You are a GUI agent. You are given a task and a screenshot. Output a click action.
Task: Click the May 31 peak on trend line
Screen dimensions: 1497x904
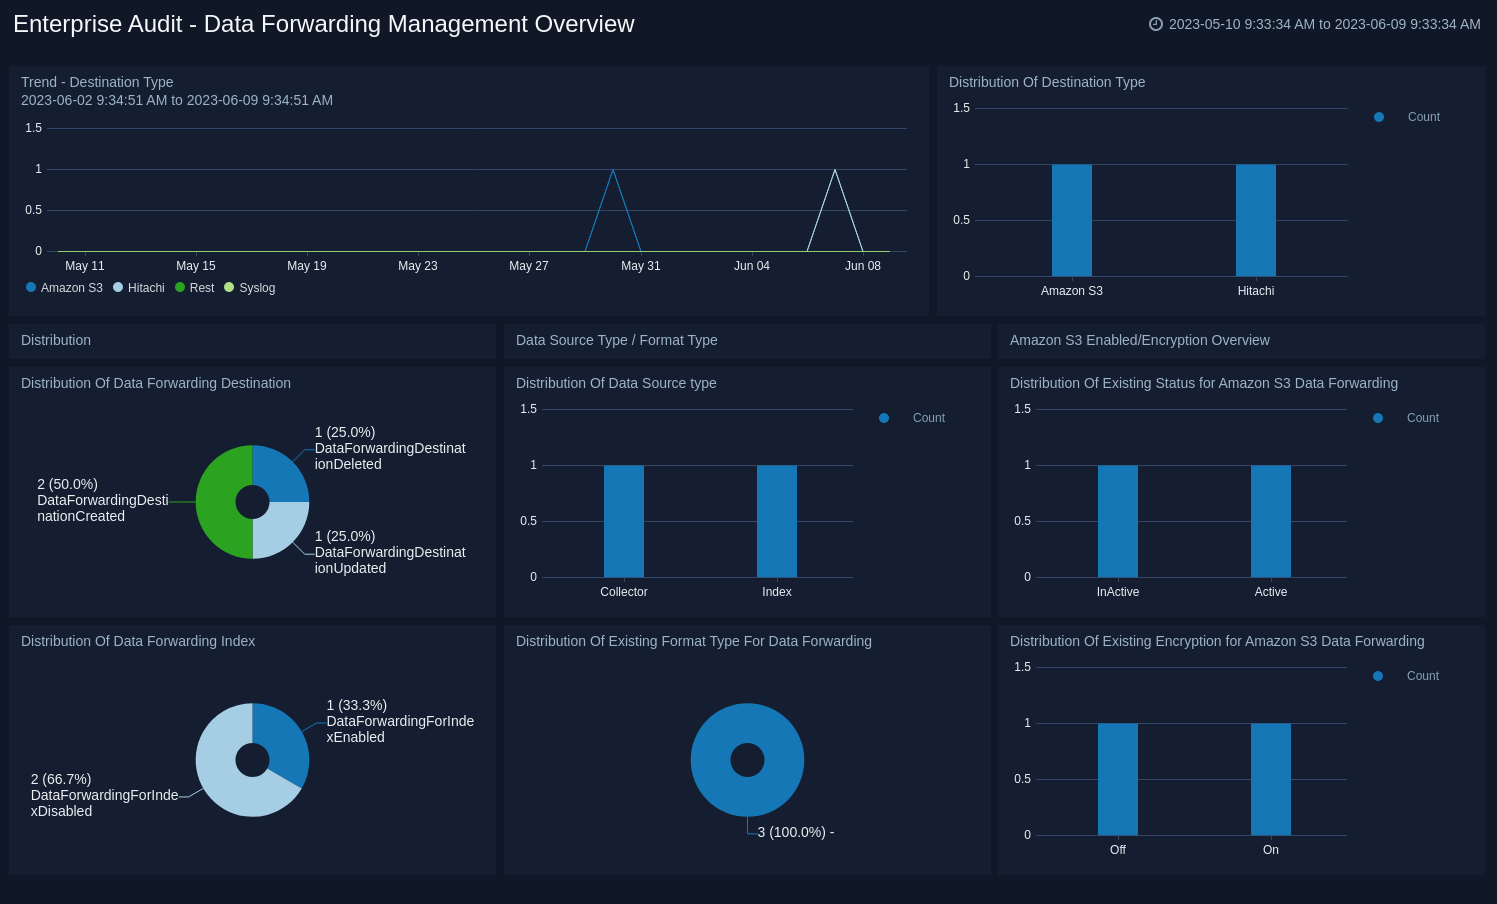pos(613,171)
